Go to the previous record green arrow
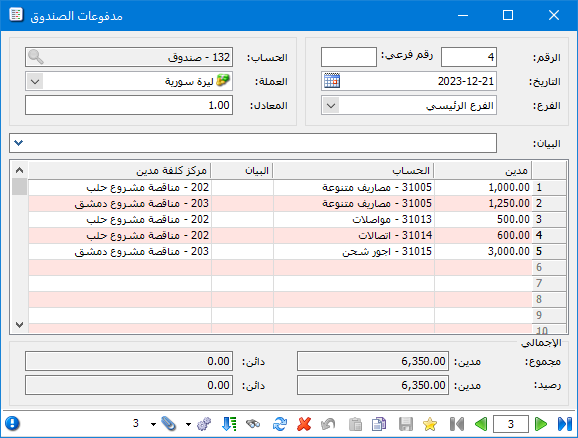Image resolution: width=578 pixels, height=438 pixels. coord(481,424)
